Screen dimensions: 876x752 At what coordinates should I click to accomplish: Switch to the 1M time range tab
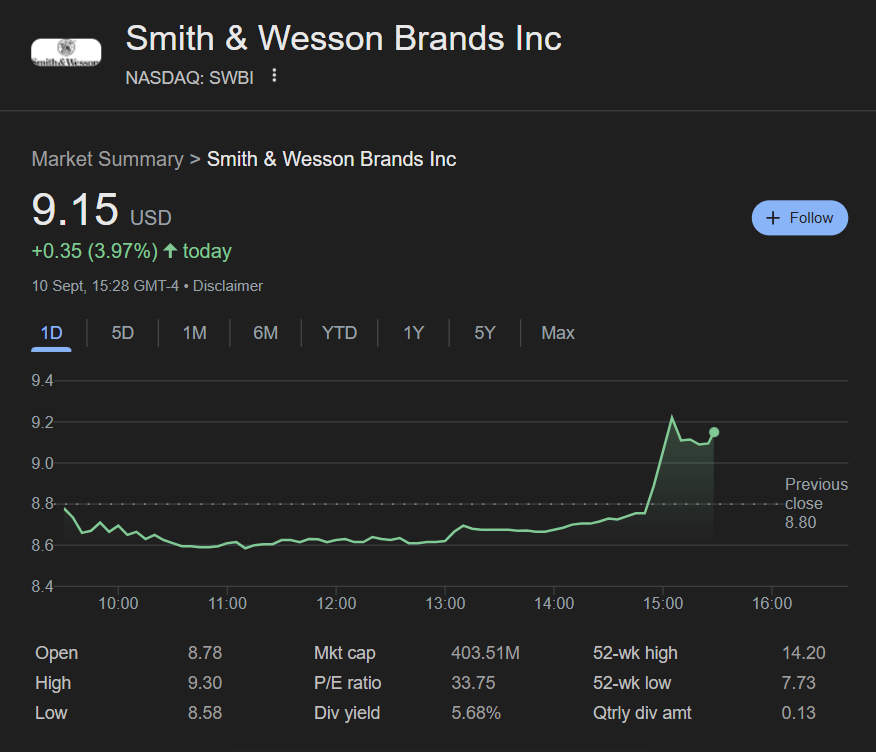point(194,333)
